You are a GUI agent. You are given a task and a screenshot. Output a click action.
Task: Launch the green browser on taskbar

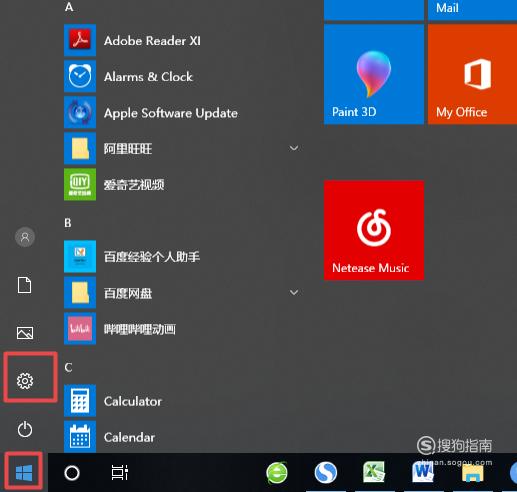[x=277, y=472]
